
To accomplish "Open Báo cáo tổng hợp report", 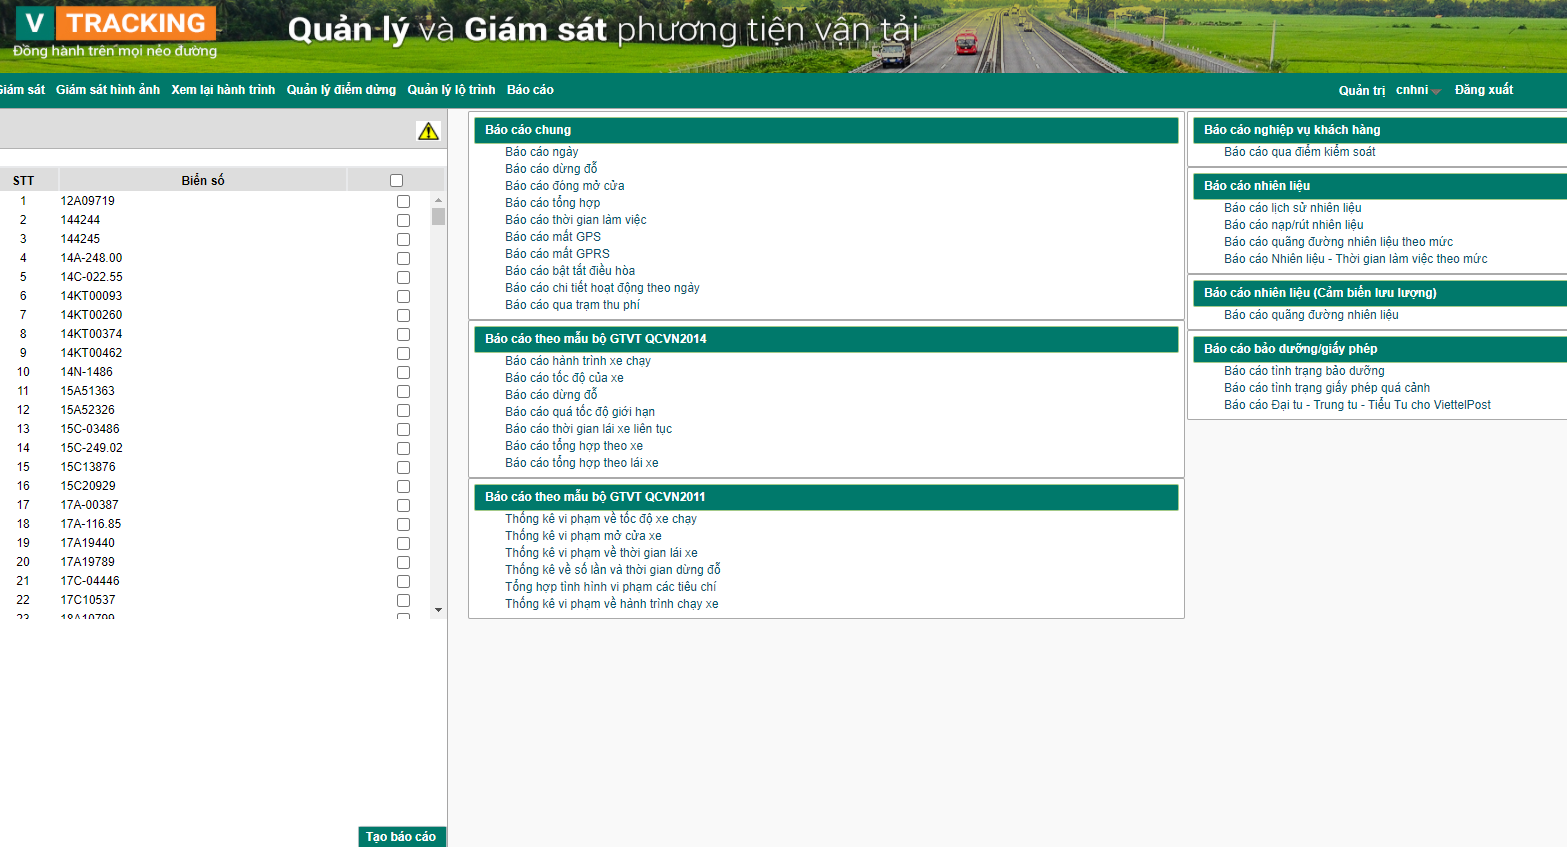I will tap(552, 203).
